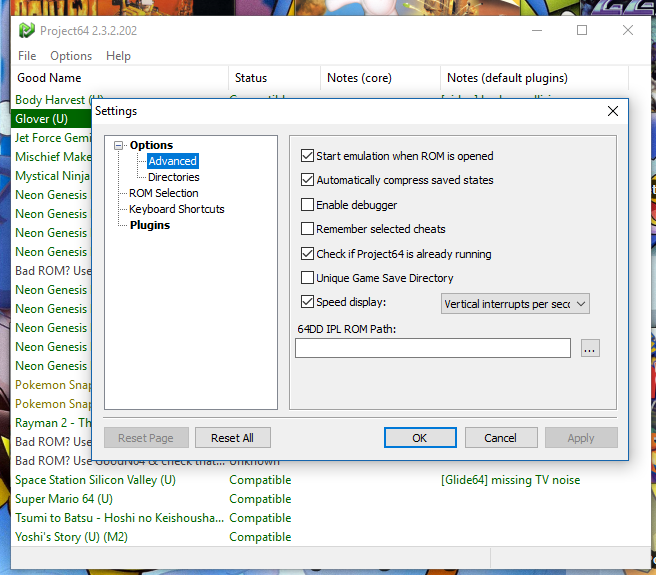Select Body Harvest ROM entry

point(53,100)
